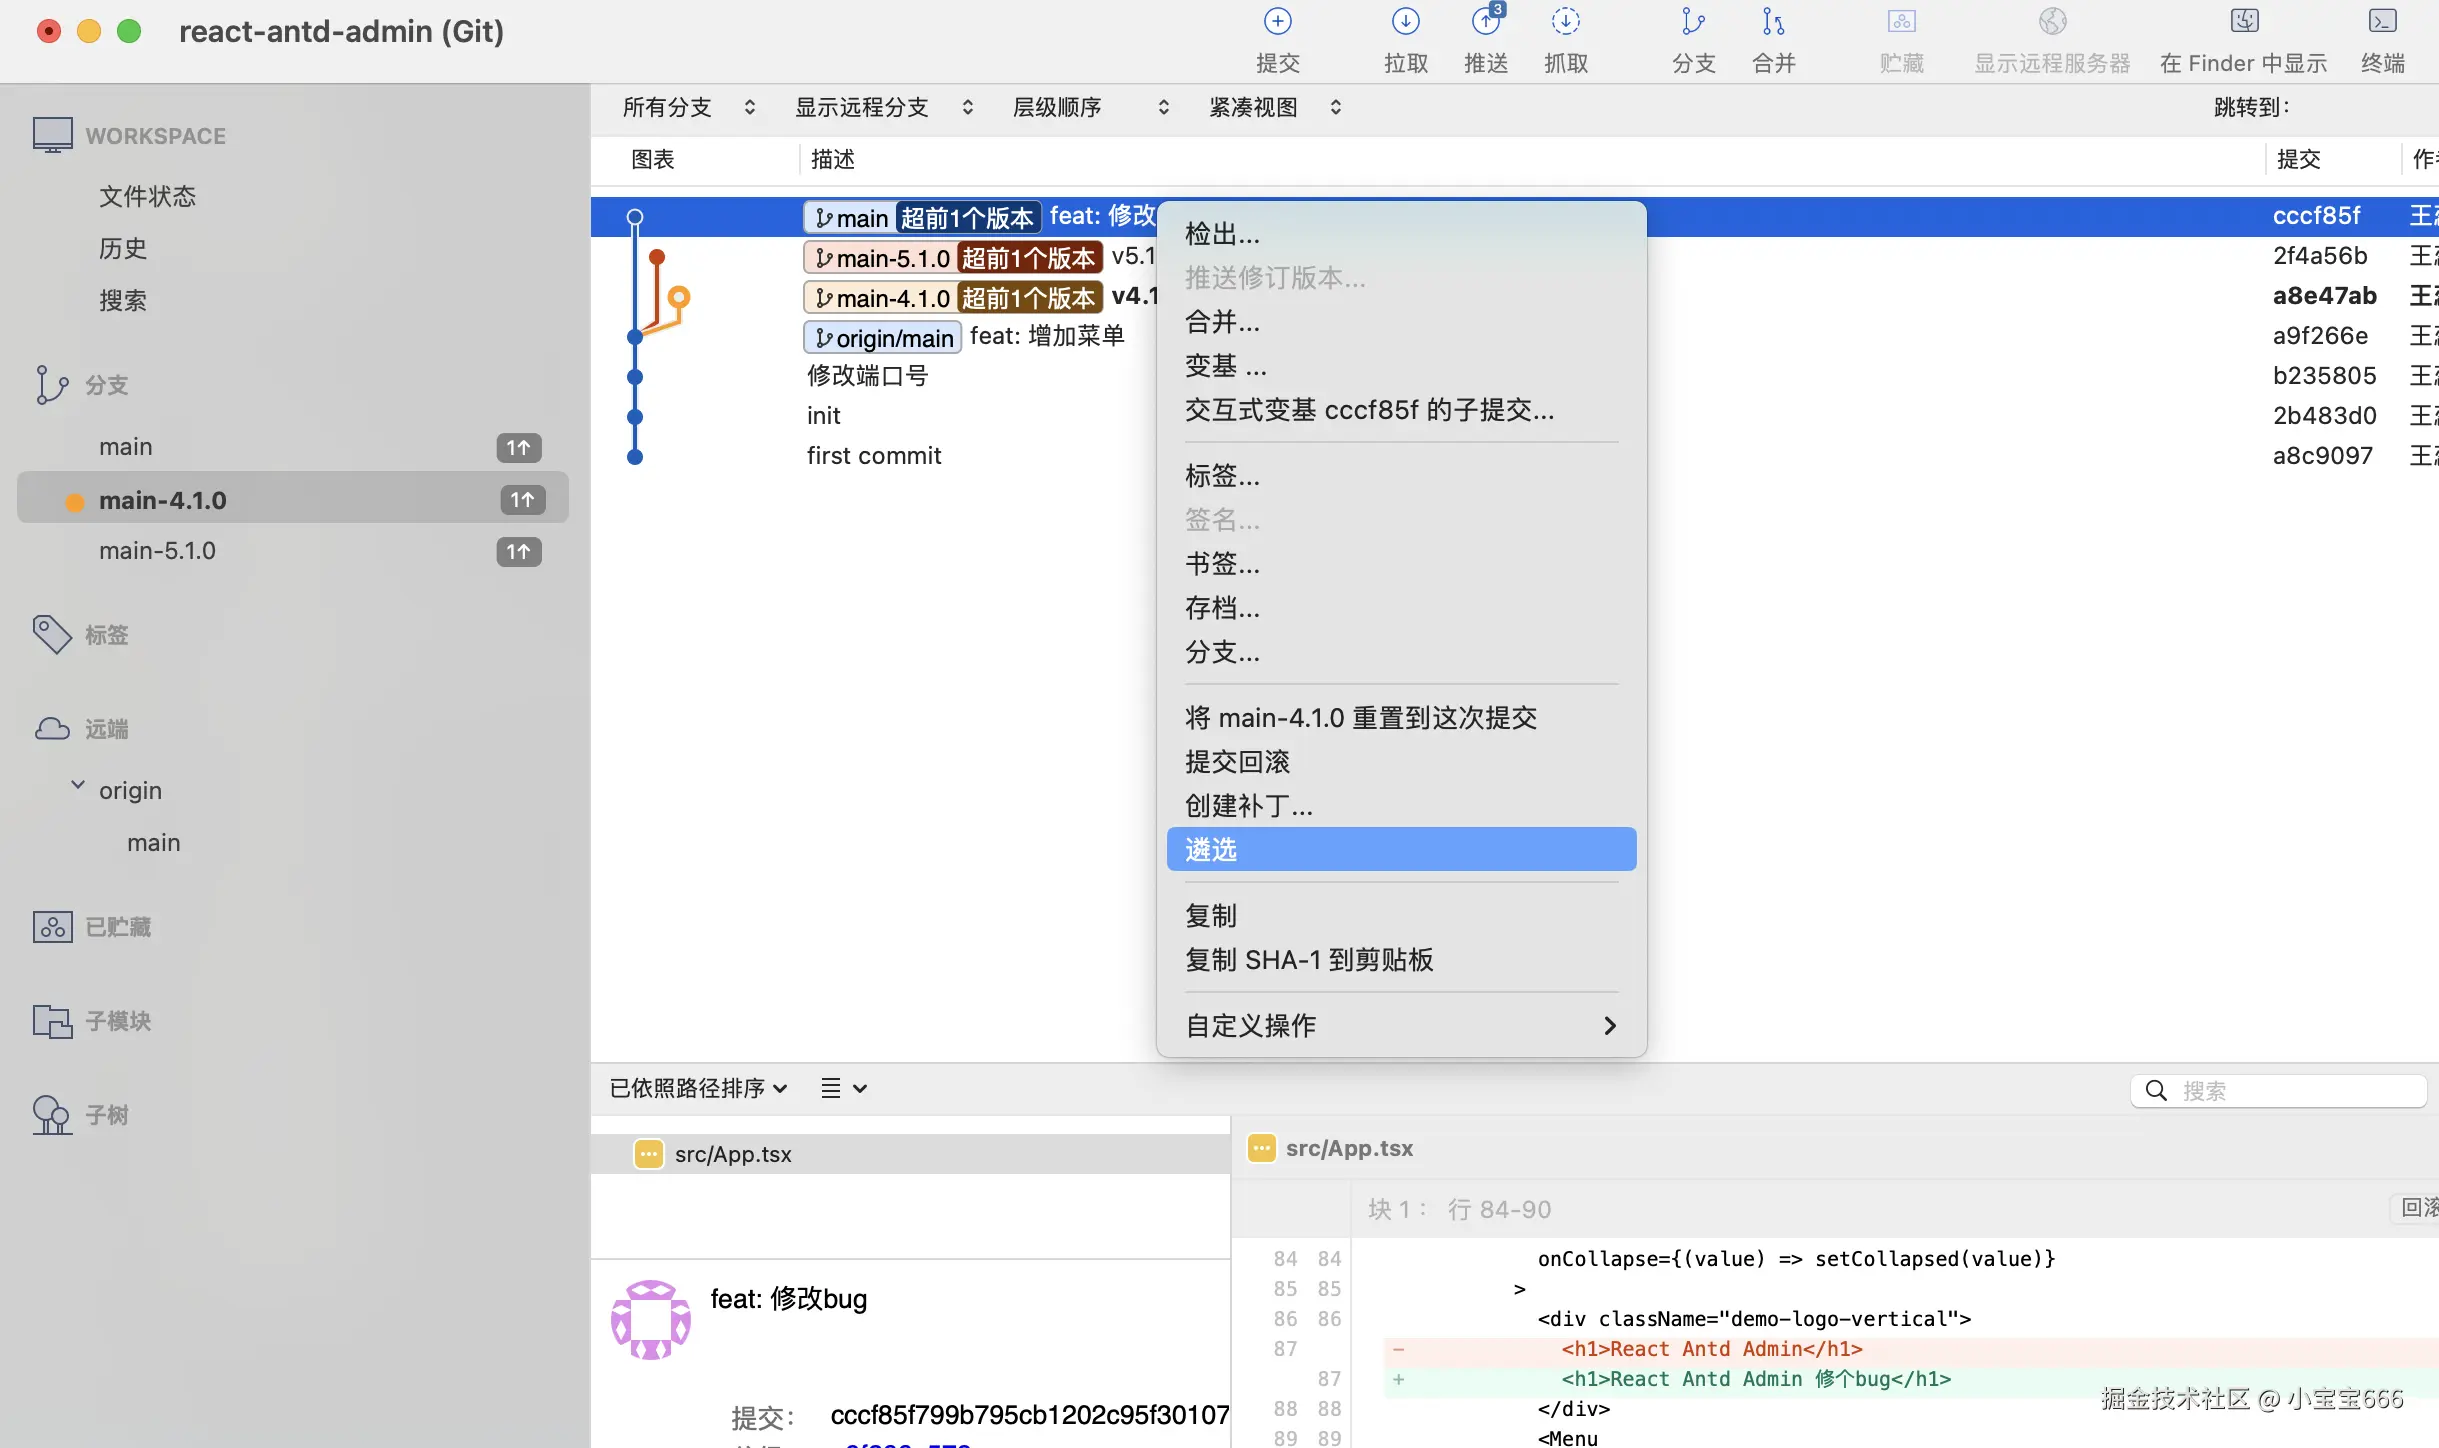The width and height of the screenshot is (2439, 1448).
Task: Open the 显示远程分支 dropdown
Action: pos(882,107)
